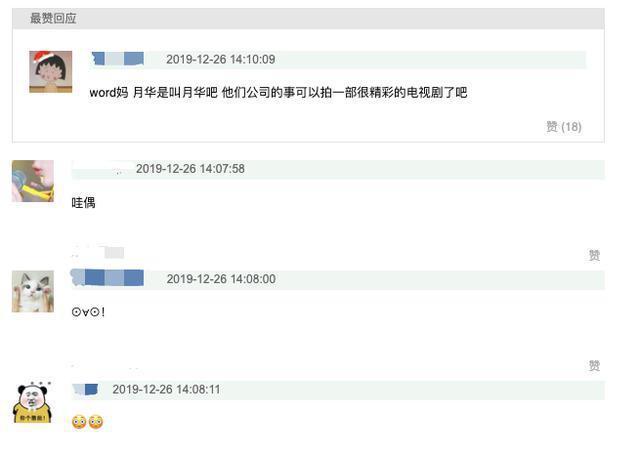Like the top comment with 赞 (18)
Screen dimensions: 640x455
[x=564, y=127]
